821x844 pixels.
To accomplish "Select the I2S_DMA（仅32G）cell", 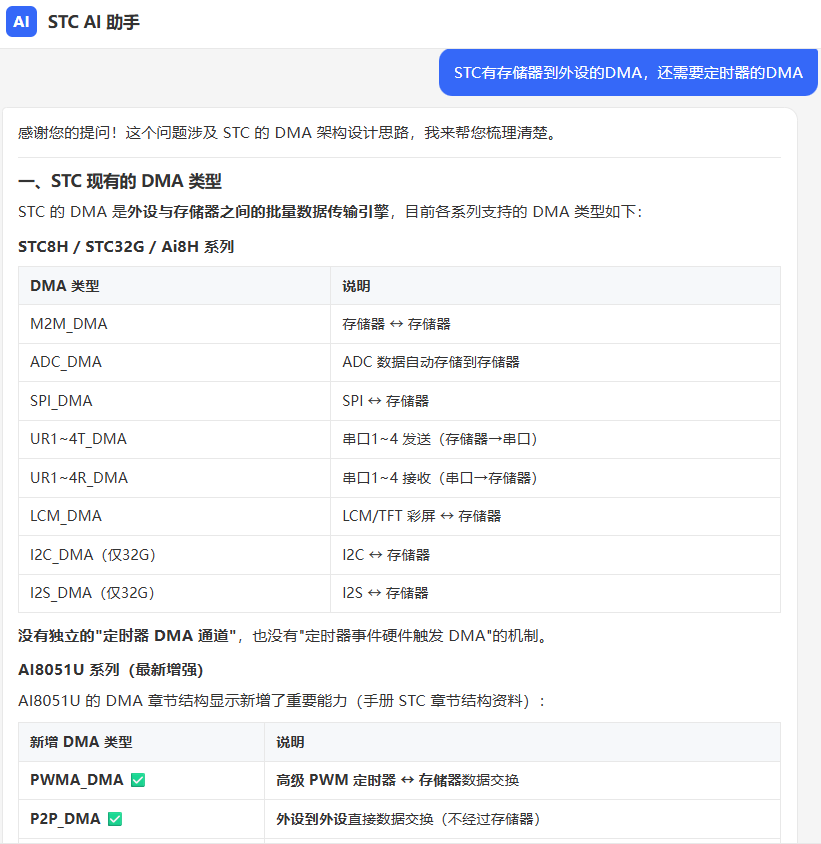I will click(x=174, y=593).
